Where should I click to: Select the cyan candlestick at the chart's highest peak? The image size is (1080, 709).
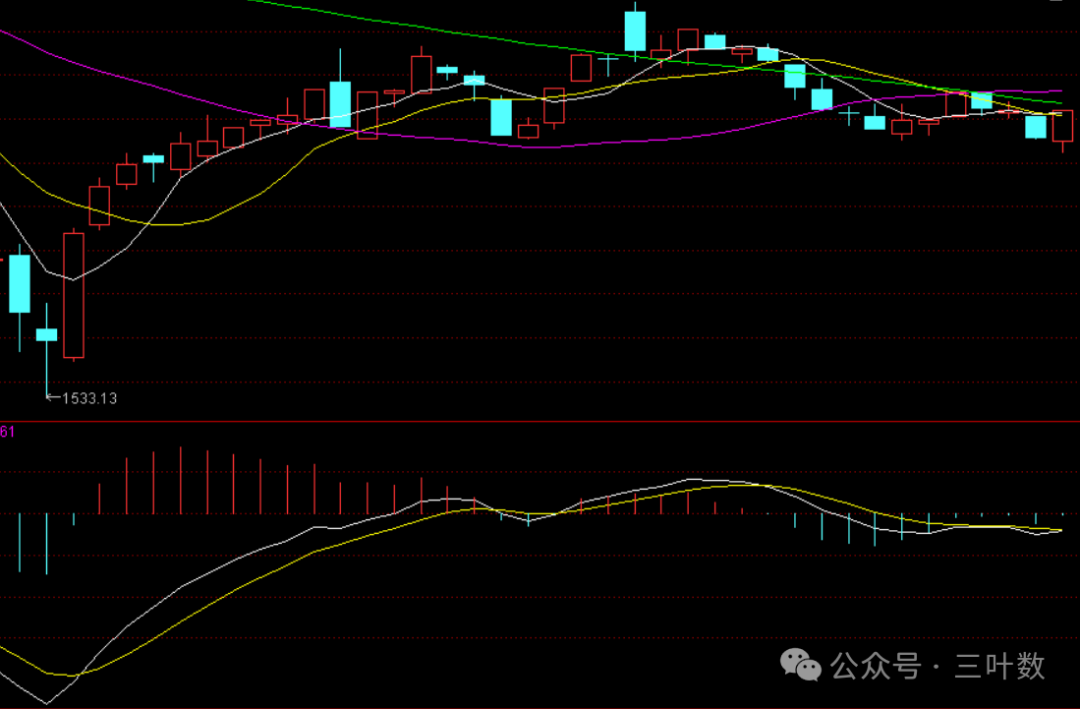[x=635, y=31]
